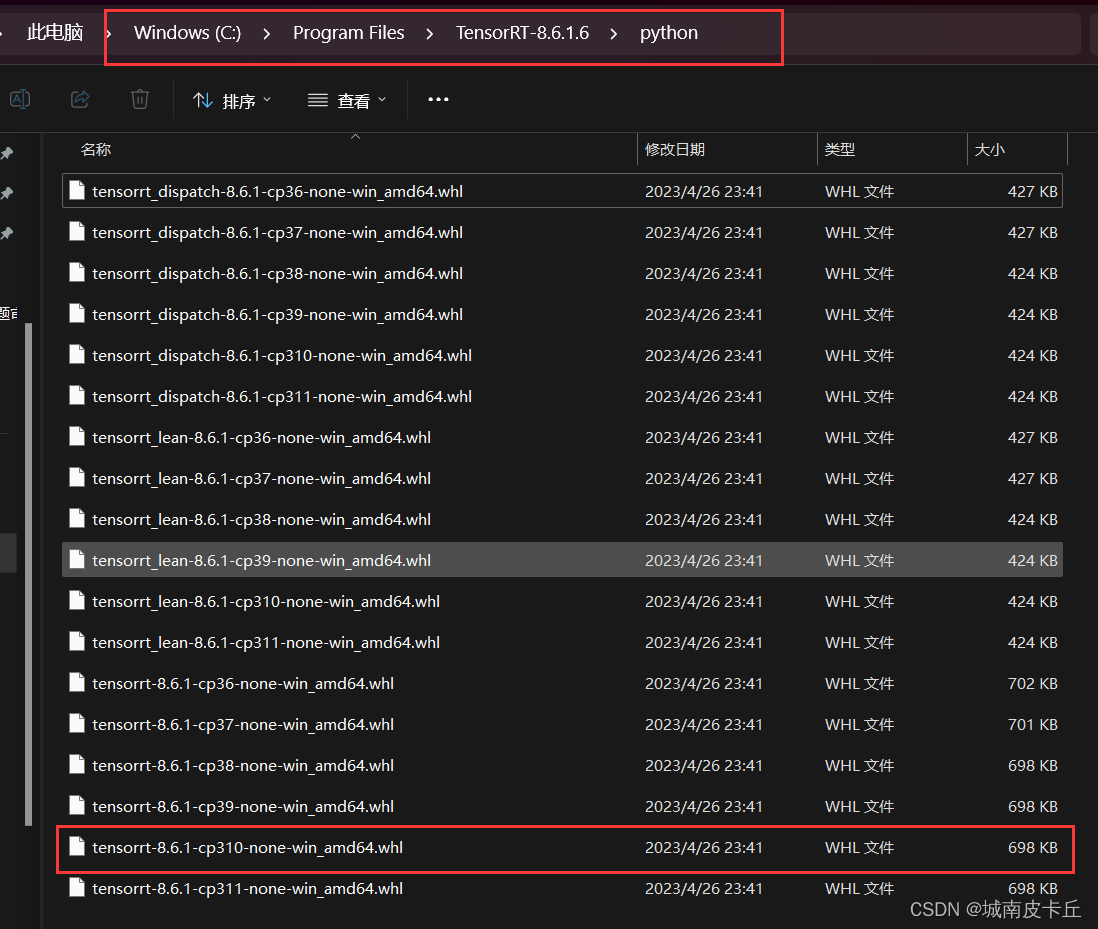Select tensorrt_lean-8.6.1-cp36-none-win_amd64.whl

click(x=562, y=438)
